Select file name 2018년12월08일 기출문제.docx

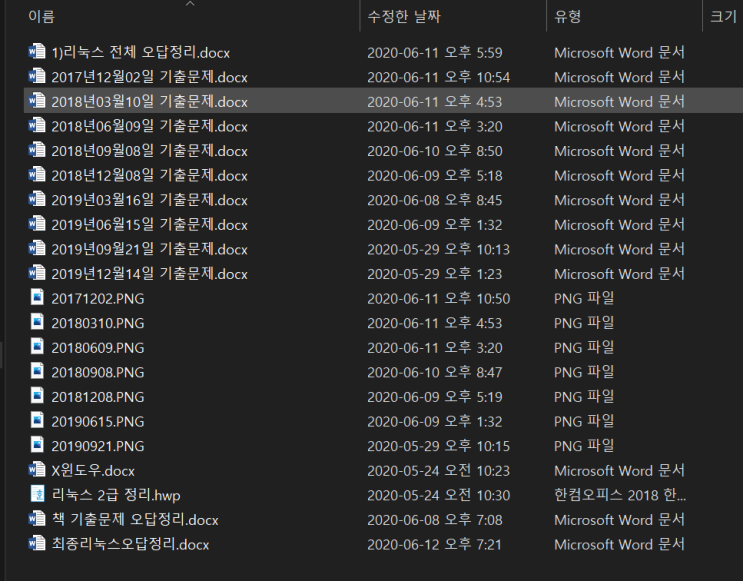click(x=149, y=175)
